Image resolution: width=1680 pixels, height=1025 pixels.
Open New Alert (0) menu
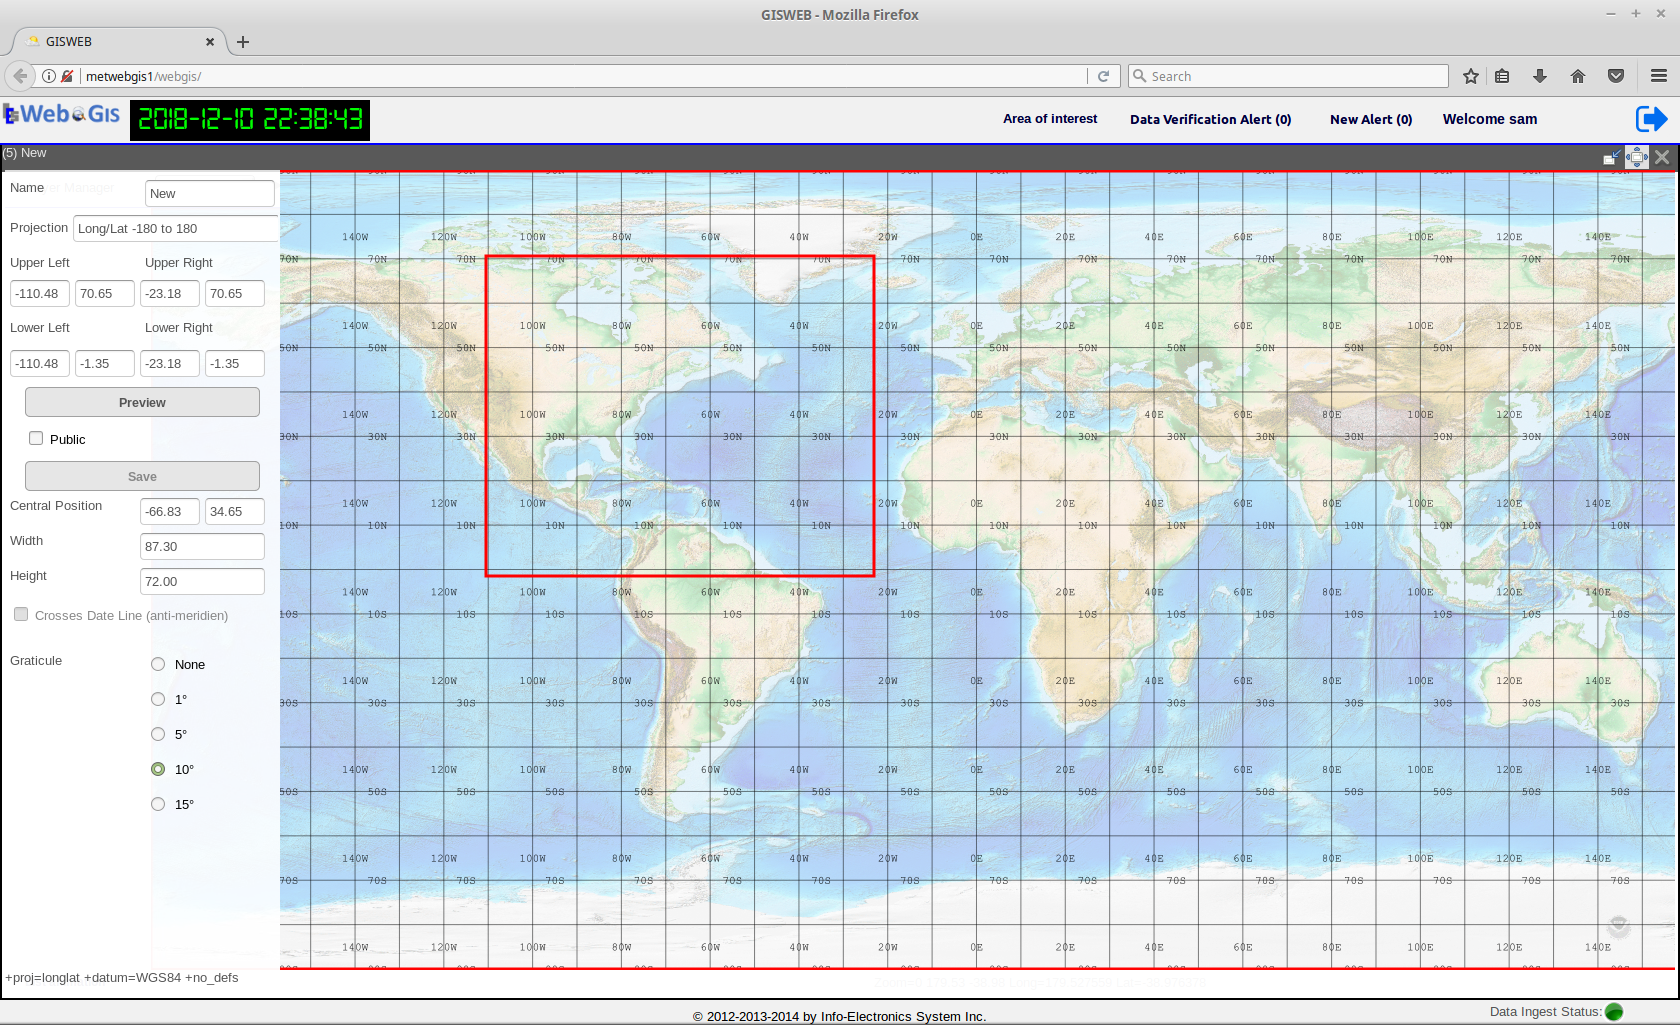(x=1371, y=119)
